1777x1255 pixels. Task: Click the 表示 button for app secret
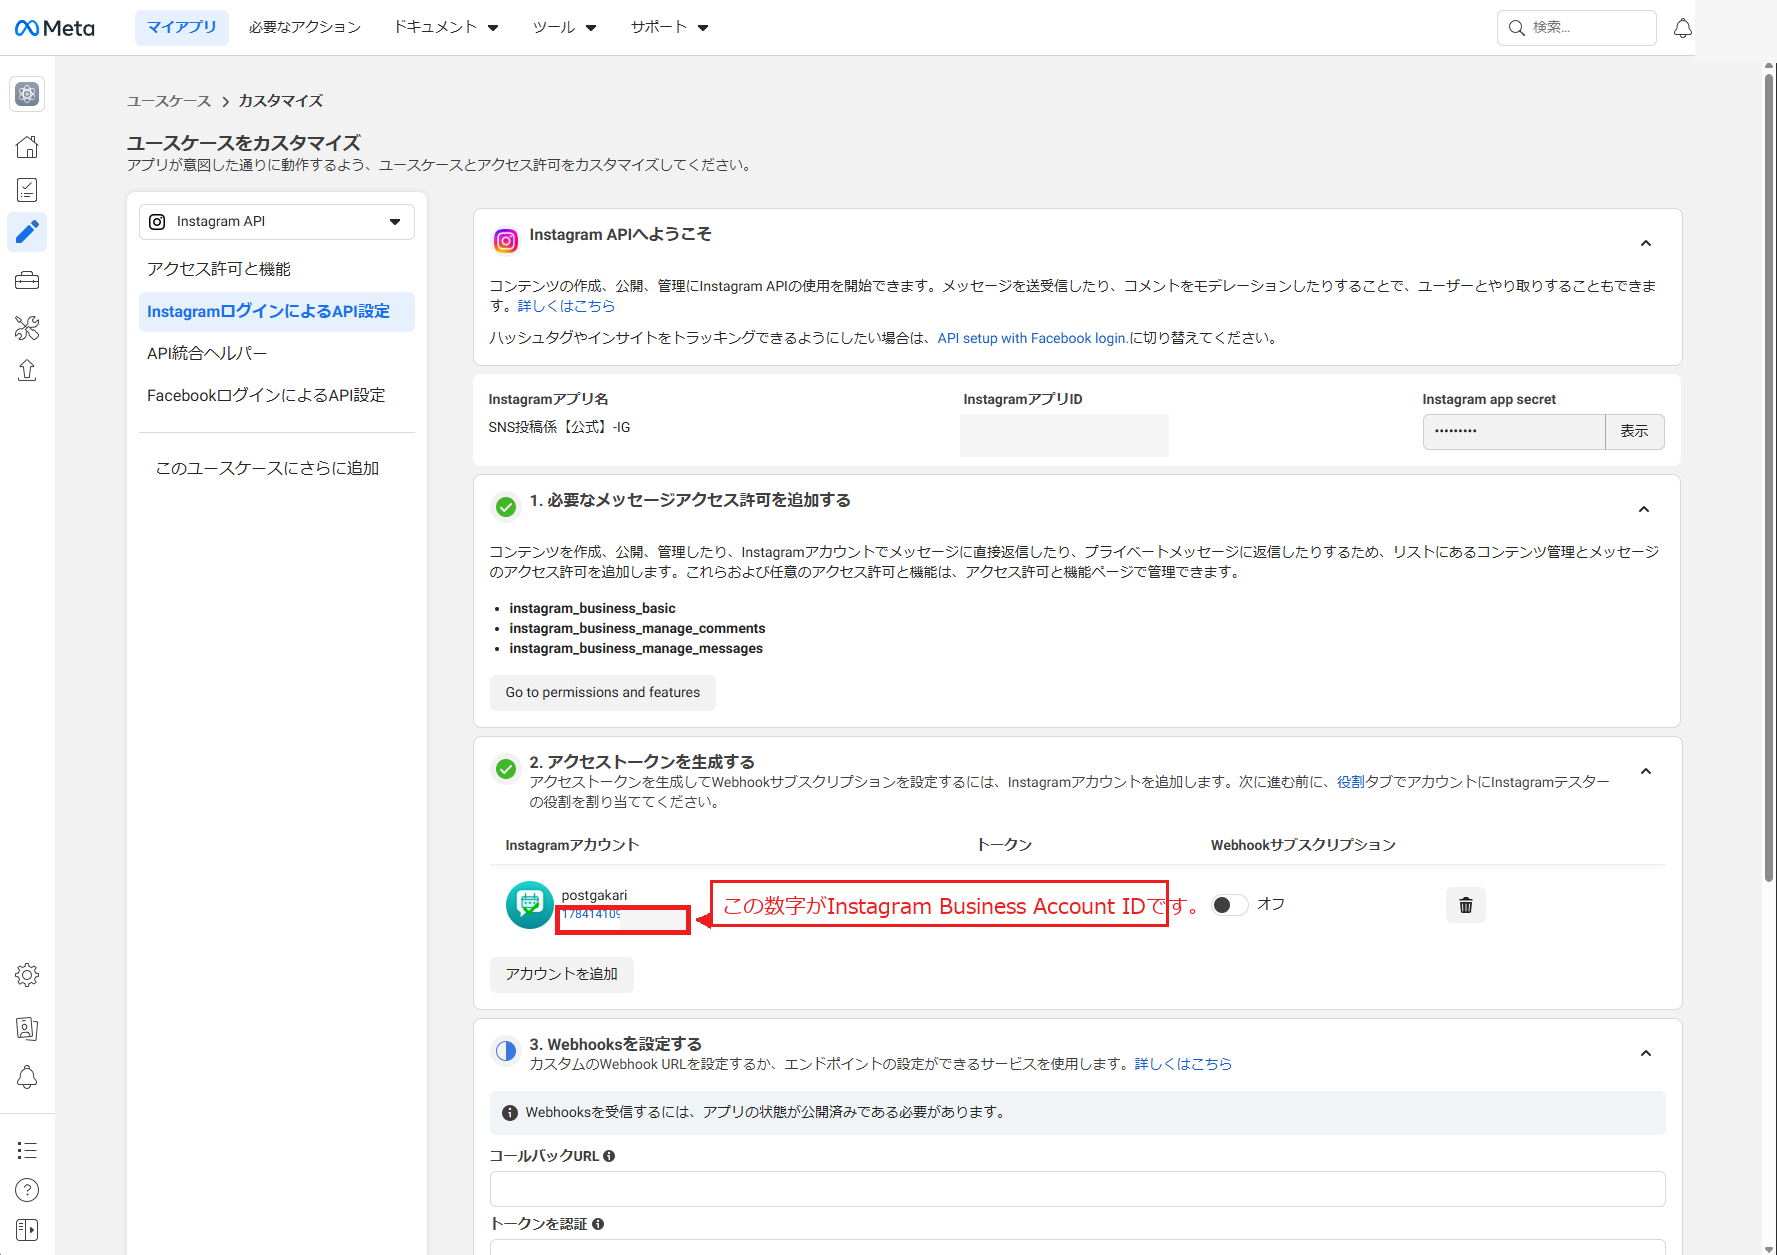click(1634, 431)
